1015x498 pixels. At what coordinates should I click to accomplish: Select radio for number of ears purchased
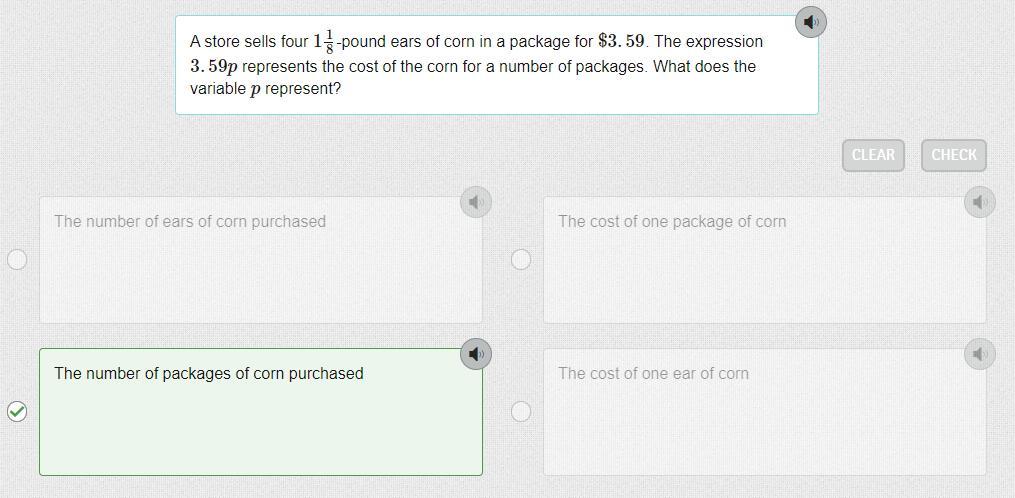(x=17, y=259)
